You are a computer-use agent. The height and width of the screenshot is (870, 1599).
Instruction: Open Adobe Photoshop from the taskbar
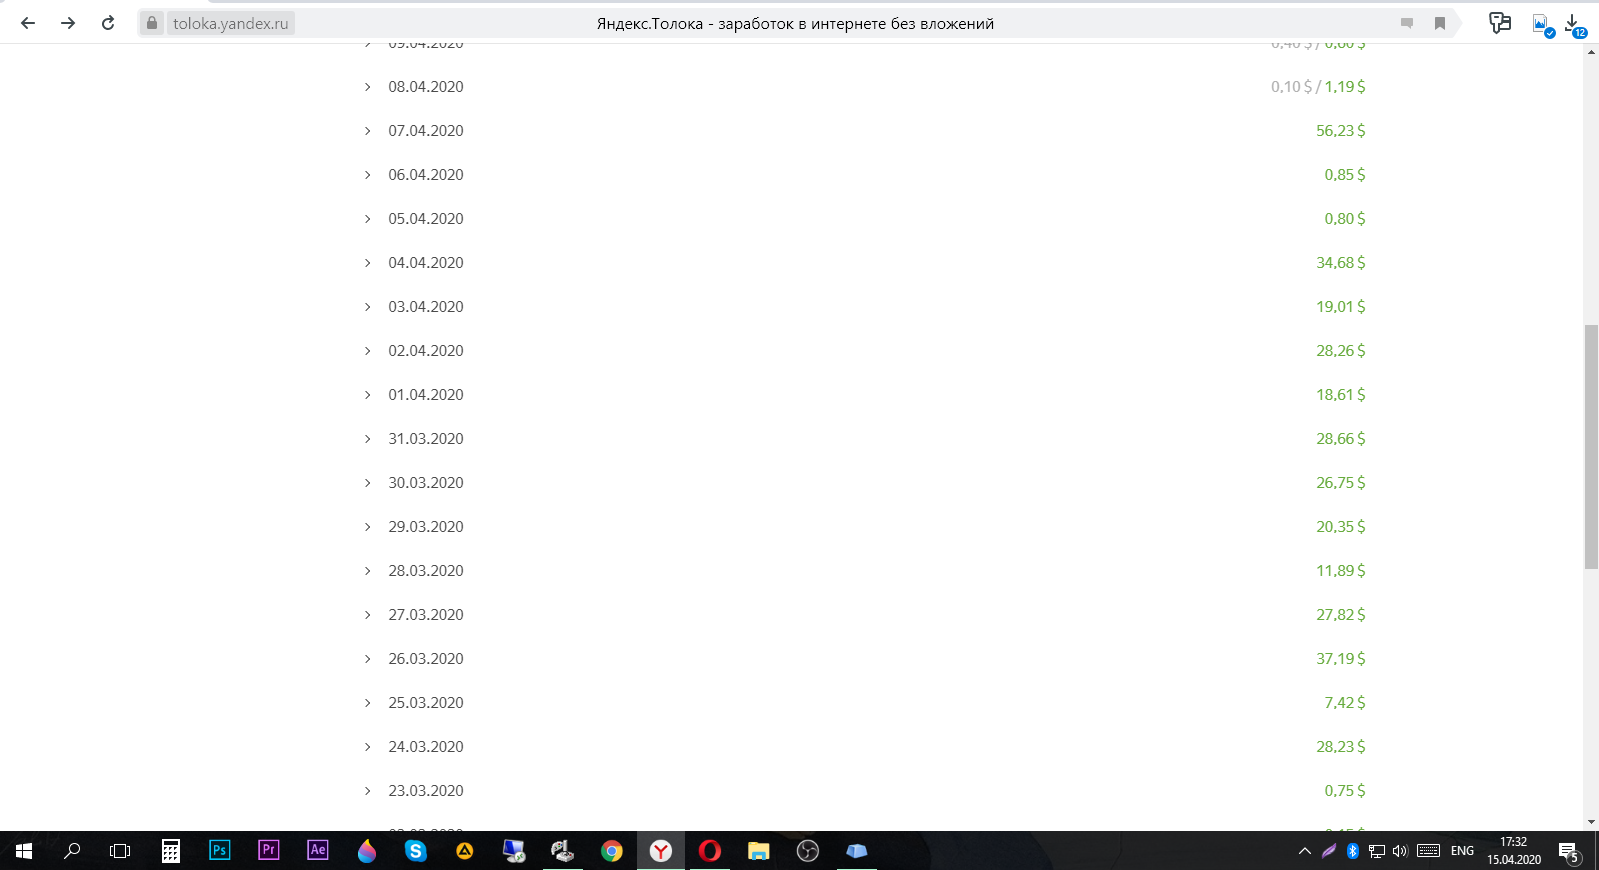coord(220,851)
